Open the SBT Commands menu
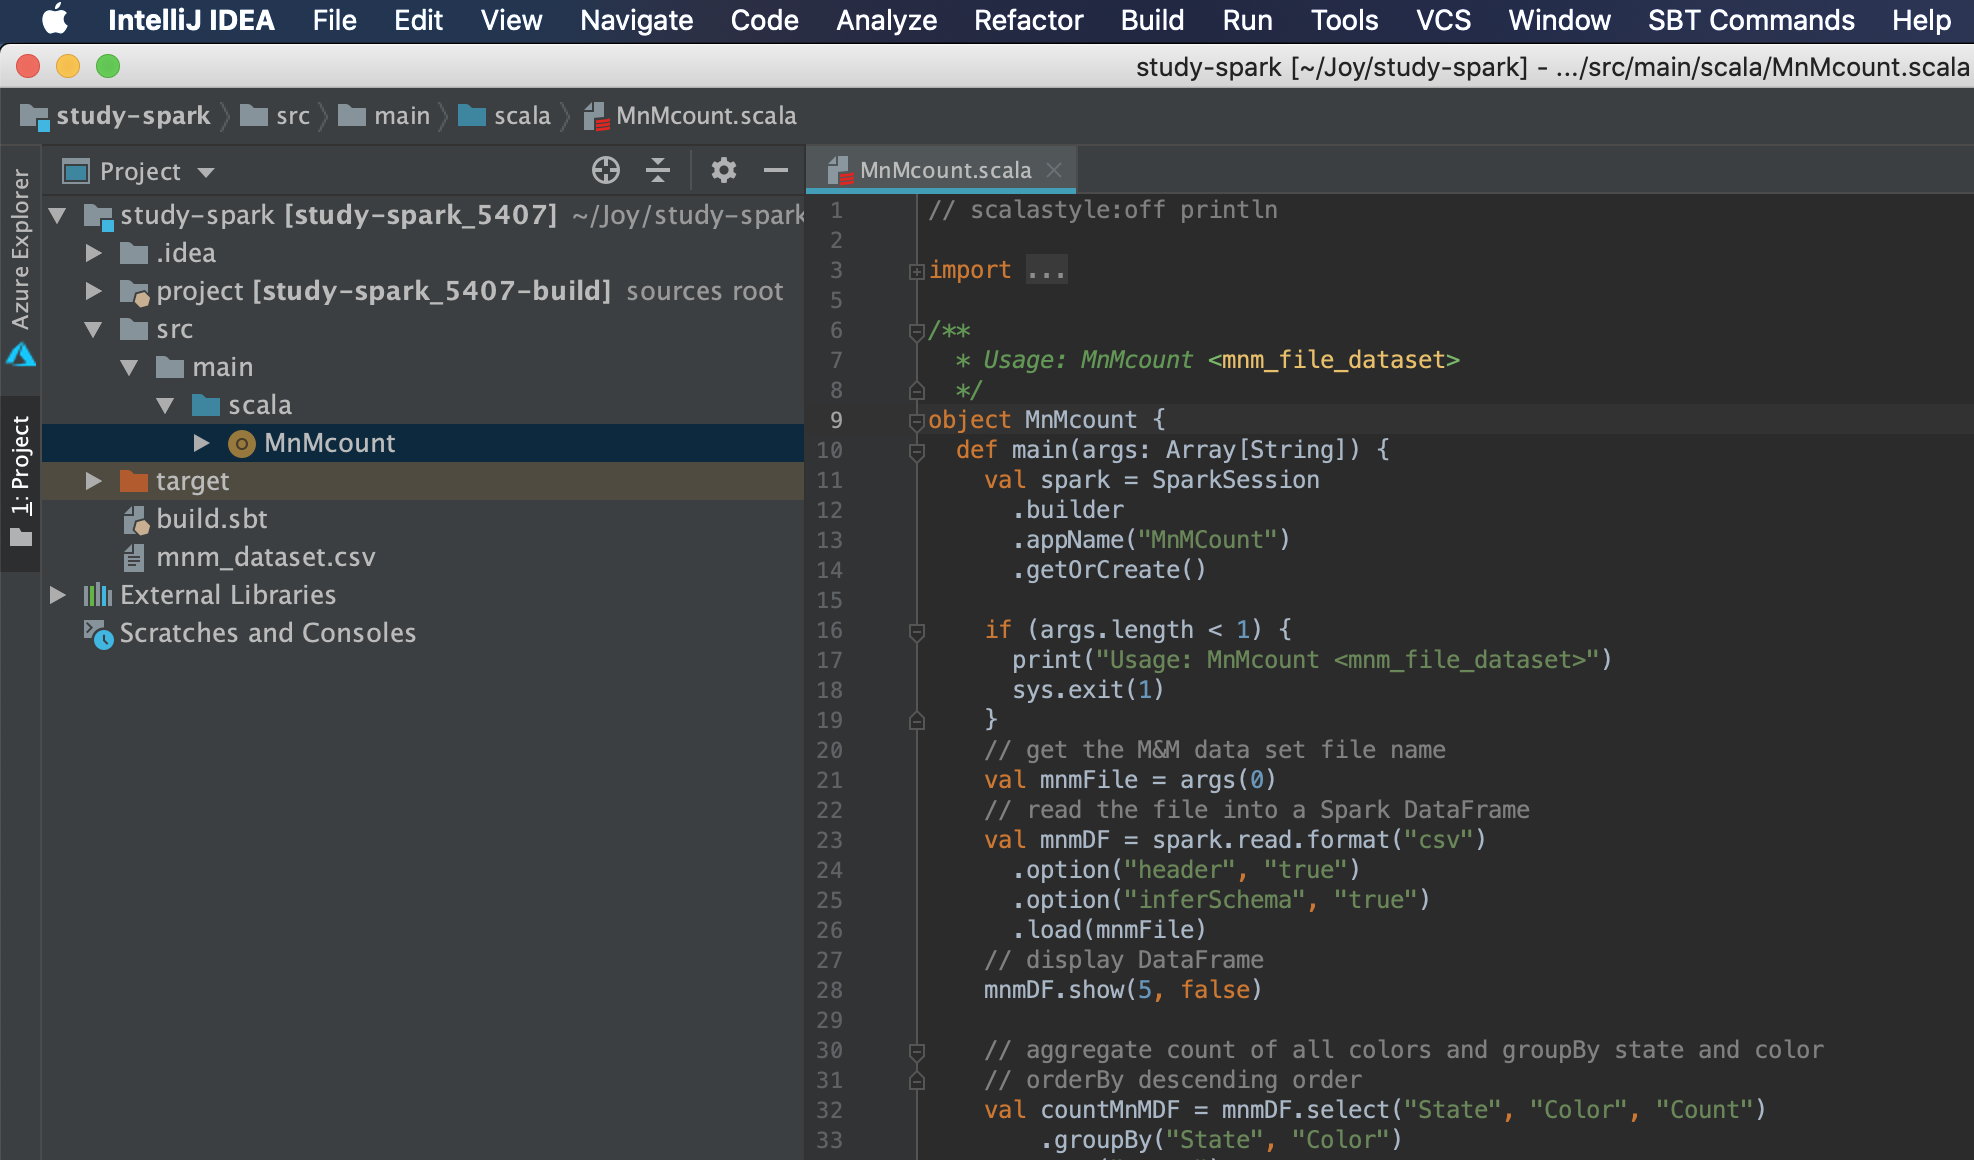Image resolution: width=1974 pixels, height=1160 pixels. click(x=1750, y=20)
